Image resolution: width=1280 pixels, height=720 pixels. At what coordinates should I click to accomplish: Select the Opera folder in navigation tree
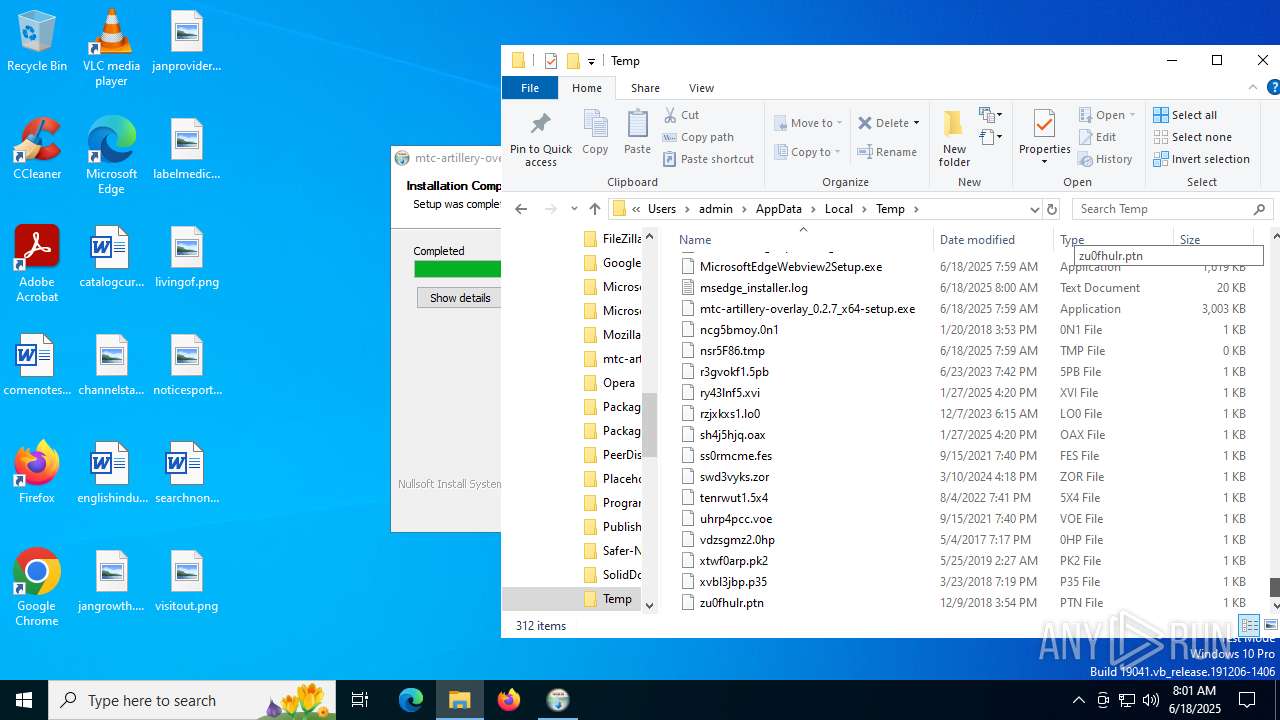coord(618,383)
